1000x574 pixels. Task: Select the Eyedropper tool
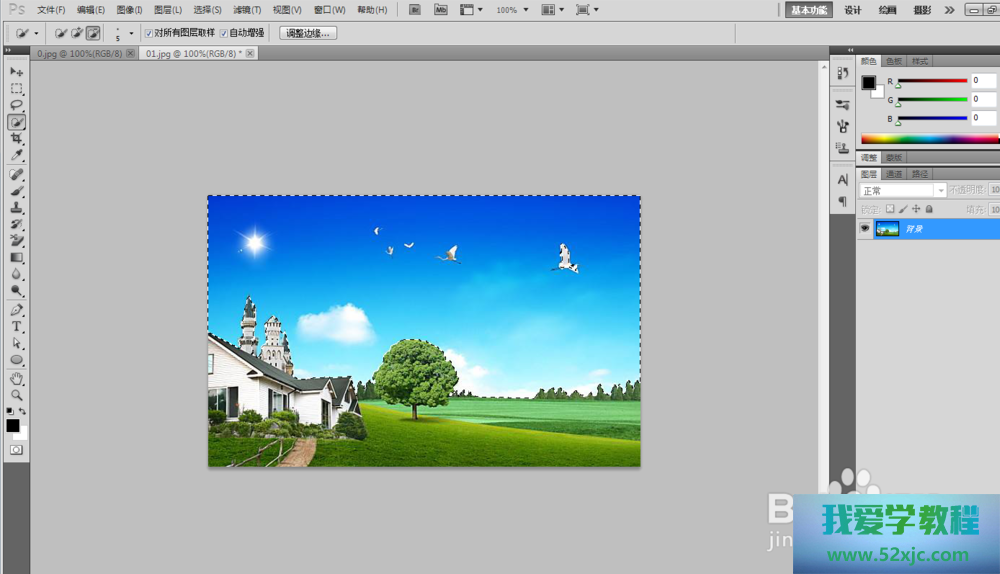(x=16, y=155)
